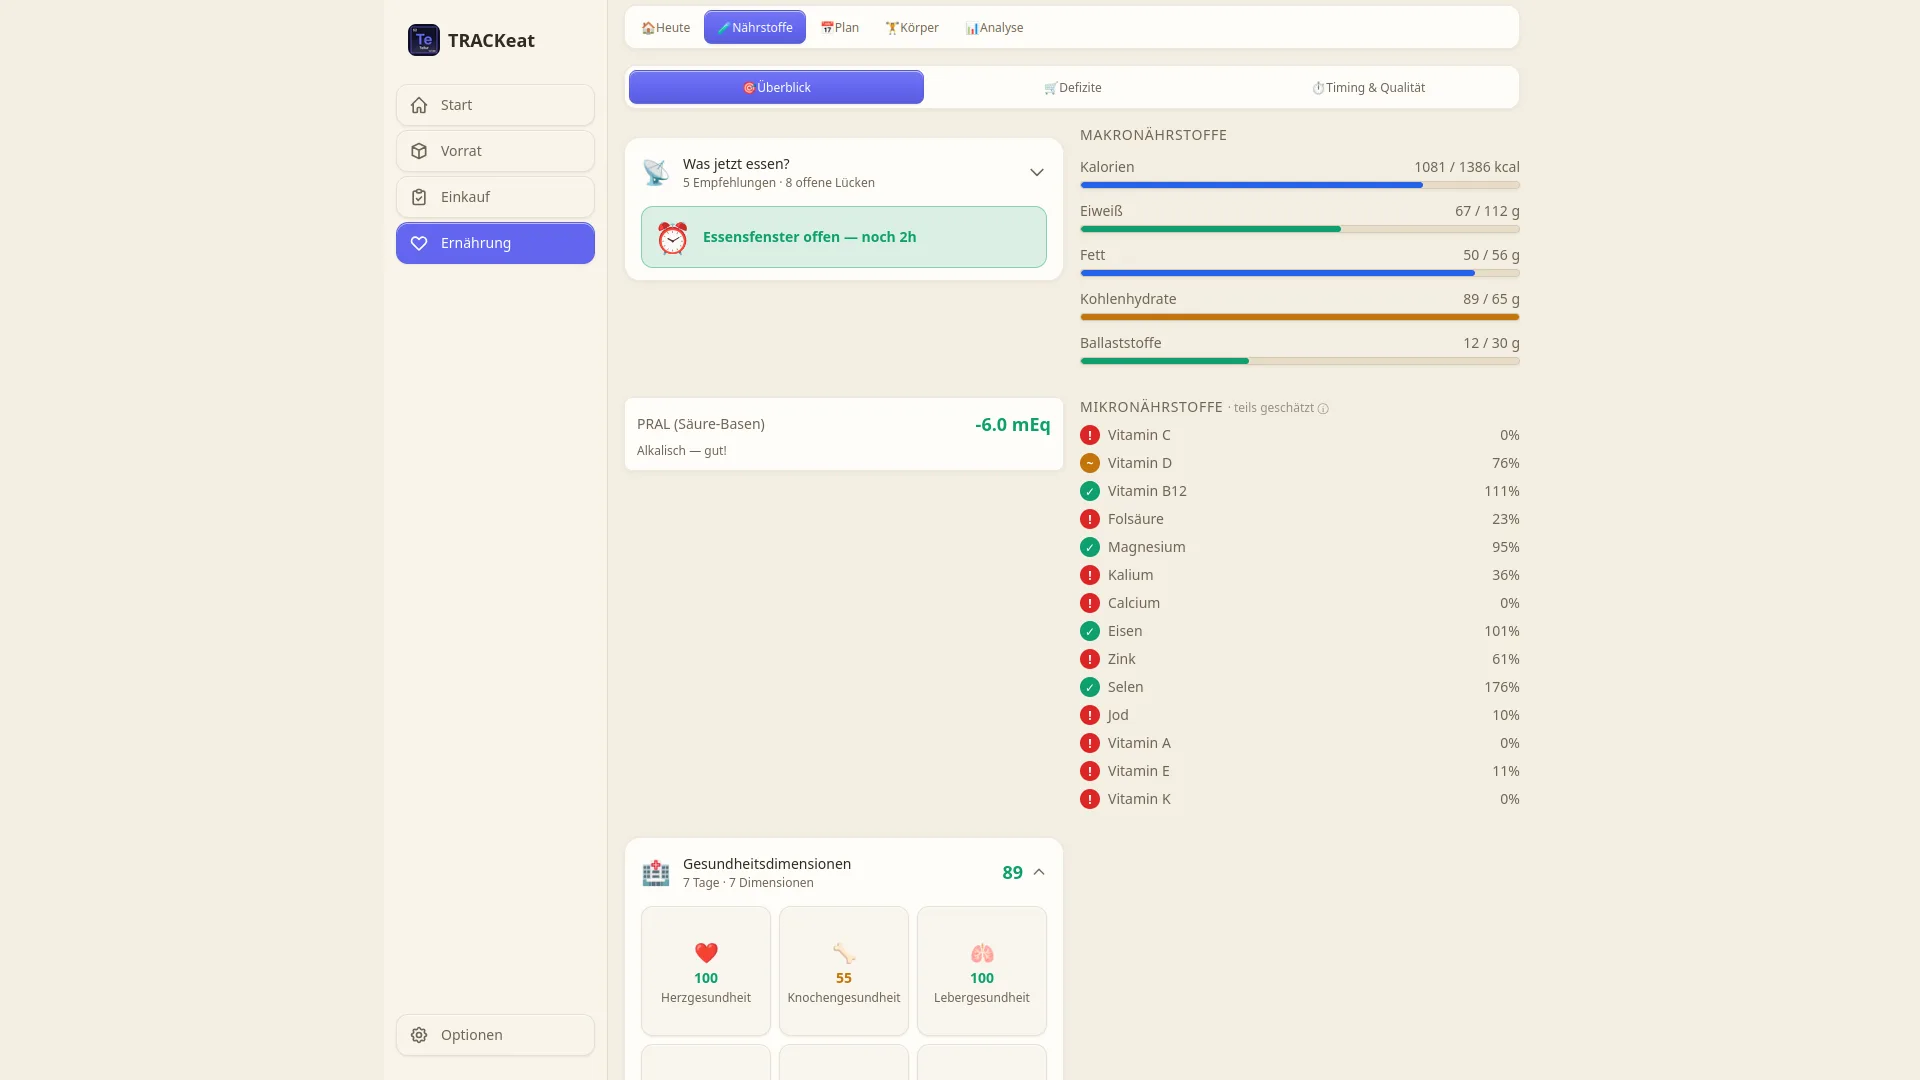The width and height of the screenshot is (1920, 1080).
Task: Click the hospital icon beside Gesundheitsdimensionen
Action: (x=656, y=872)
